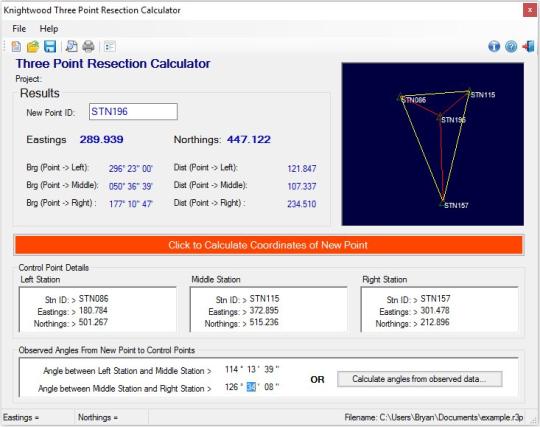Edit Right Station Northings 212.896
The height and width of the screenshot is (427, 540).
click(435, 322)
